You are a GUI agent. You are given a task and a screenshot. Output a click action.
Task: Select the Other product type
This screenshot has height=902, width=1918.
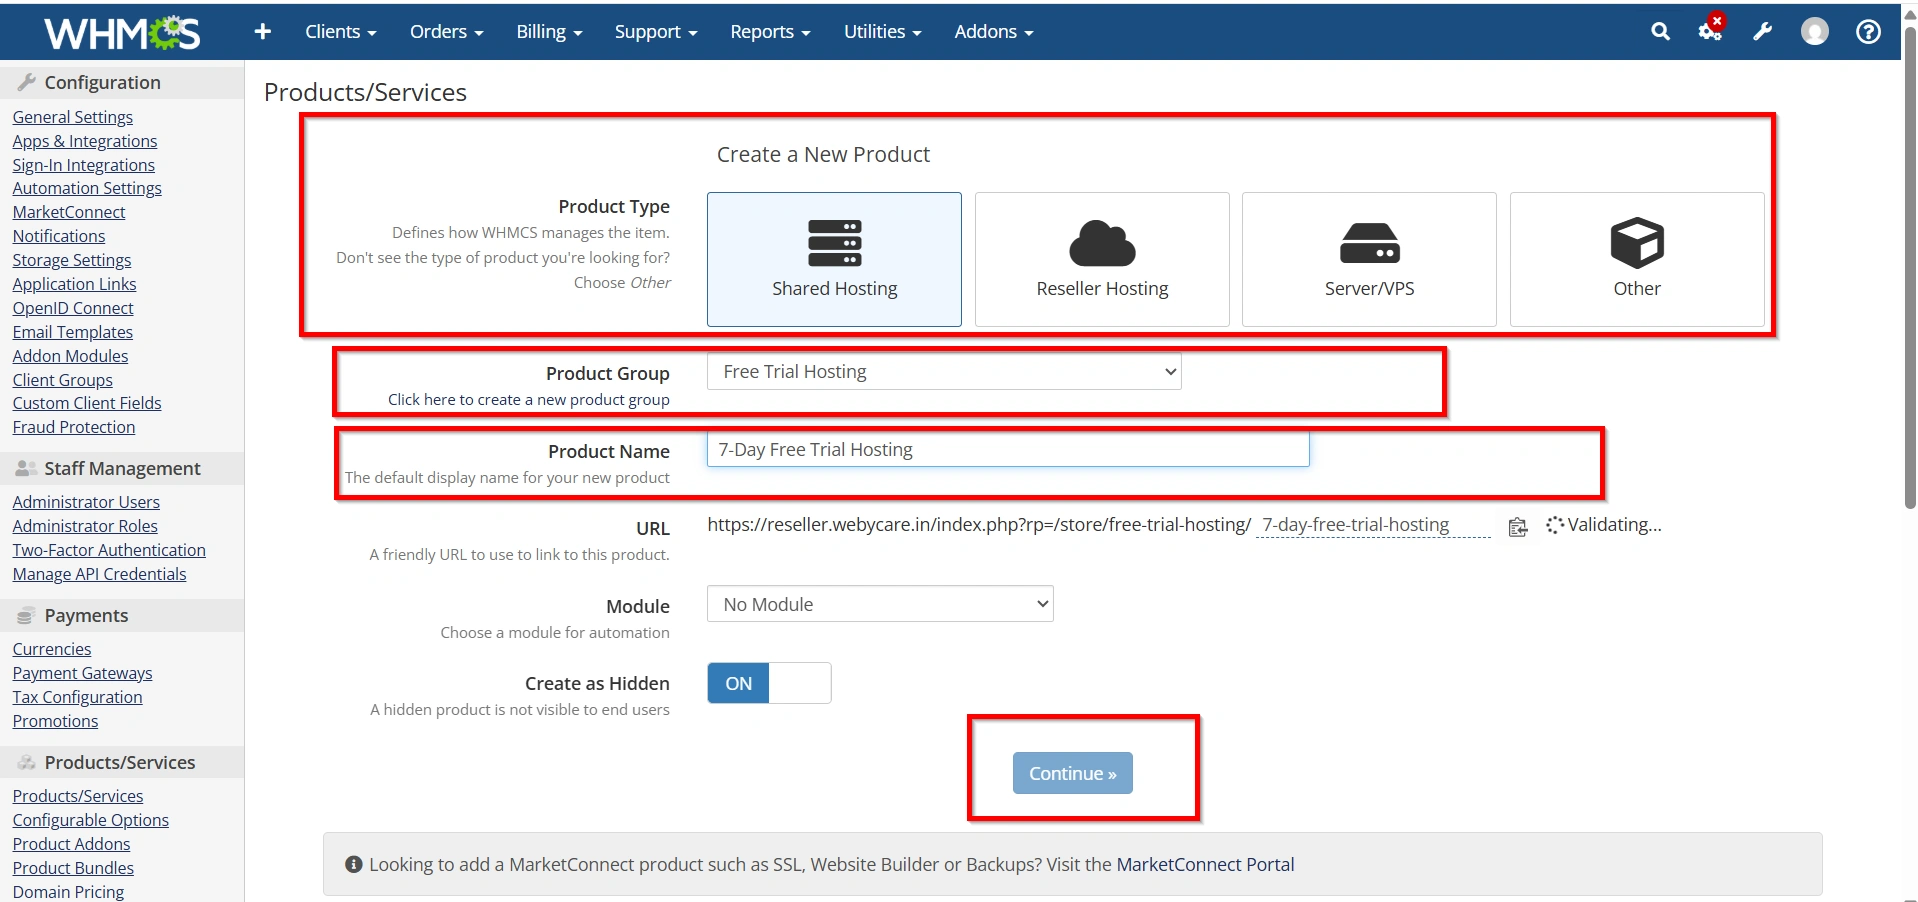(x=1637, y=259)
